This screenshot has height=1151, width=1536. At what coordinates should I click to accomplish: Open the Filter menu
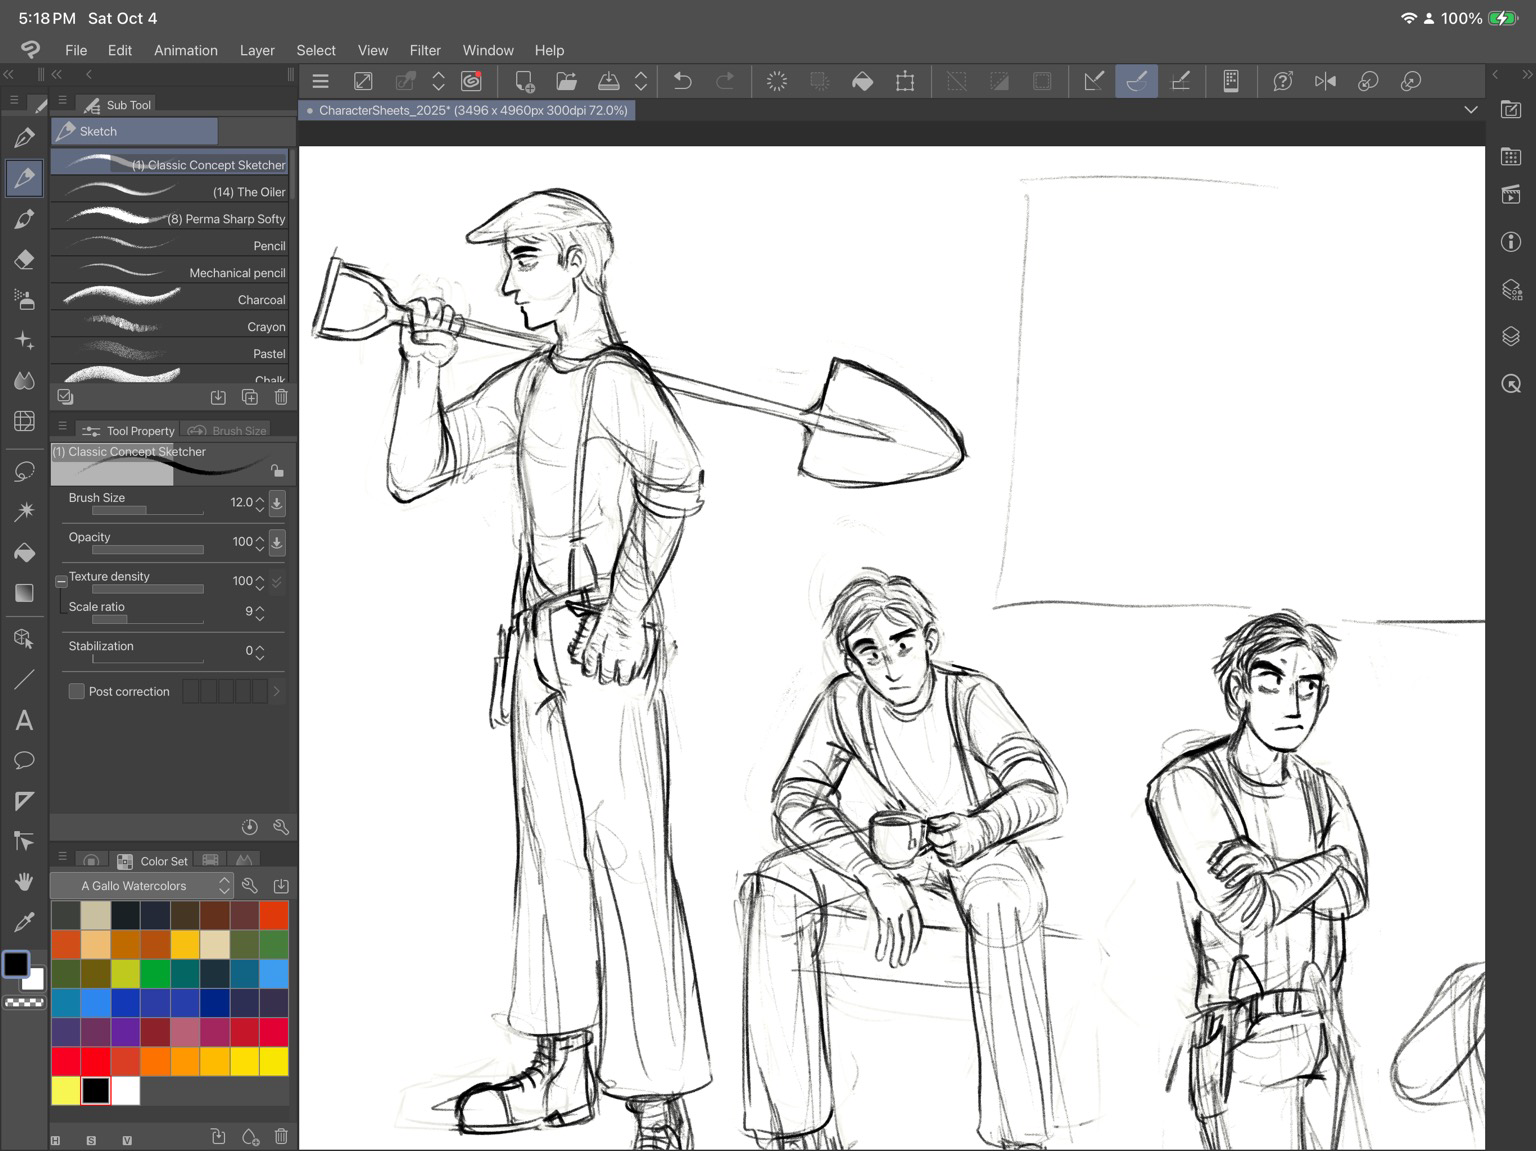click(x=425, y=50)
